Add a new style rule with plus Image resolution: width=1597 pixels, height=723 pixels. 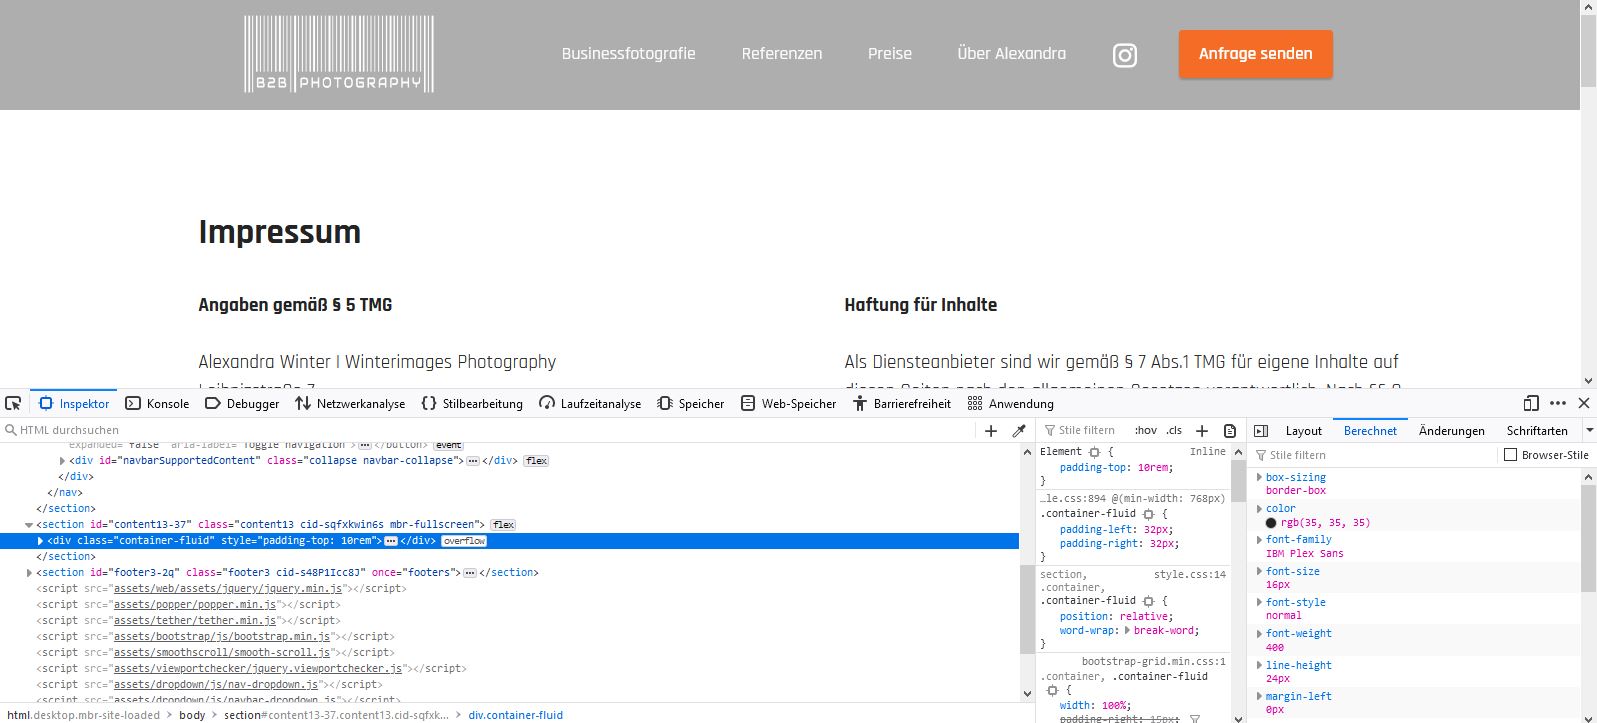[x=1202, y=430]
